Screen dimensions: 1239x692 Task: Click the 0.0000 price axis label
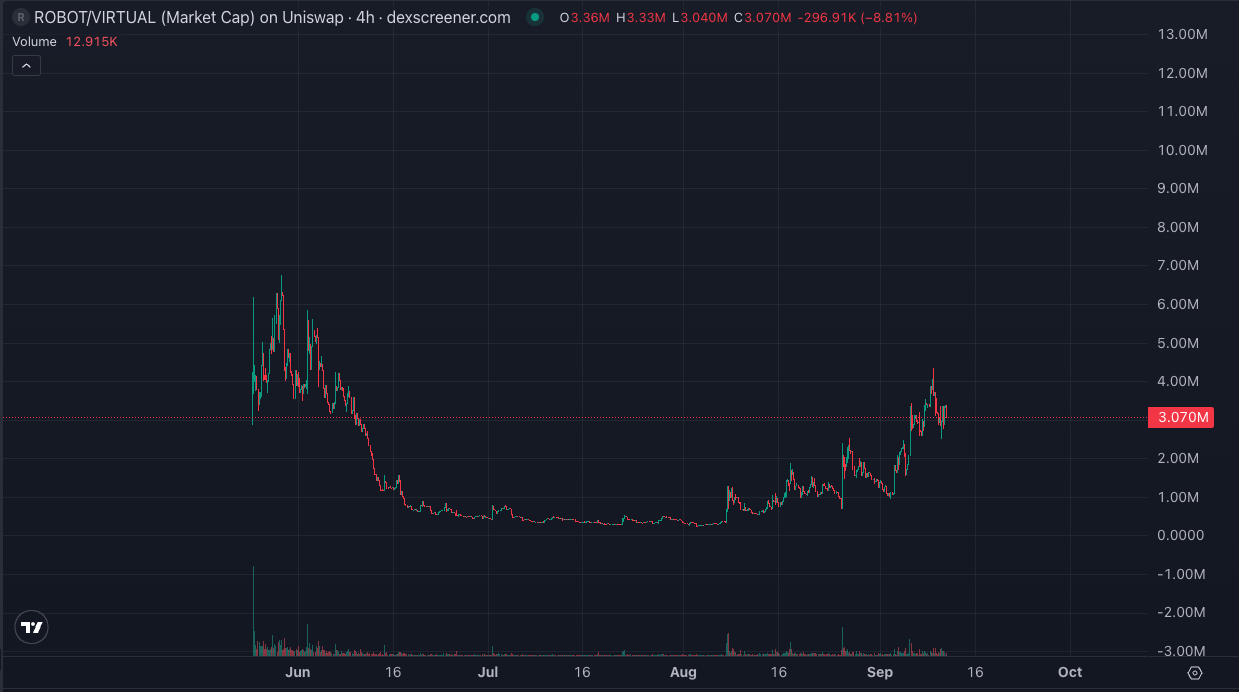(x=1183, y=535)
